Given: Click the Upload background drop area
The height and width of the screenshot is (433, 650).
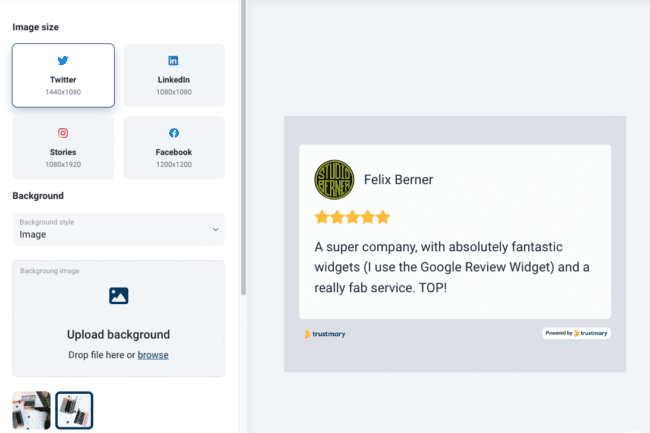Looking at the screenshot, I should 118,319.
